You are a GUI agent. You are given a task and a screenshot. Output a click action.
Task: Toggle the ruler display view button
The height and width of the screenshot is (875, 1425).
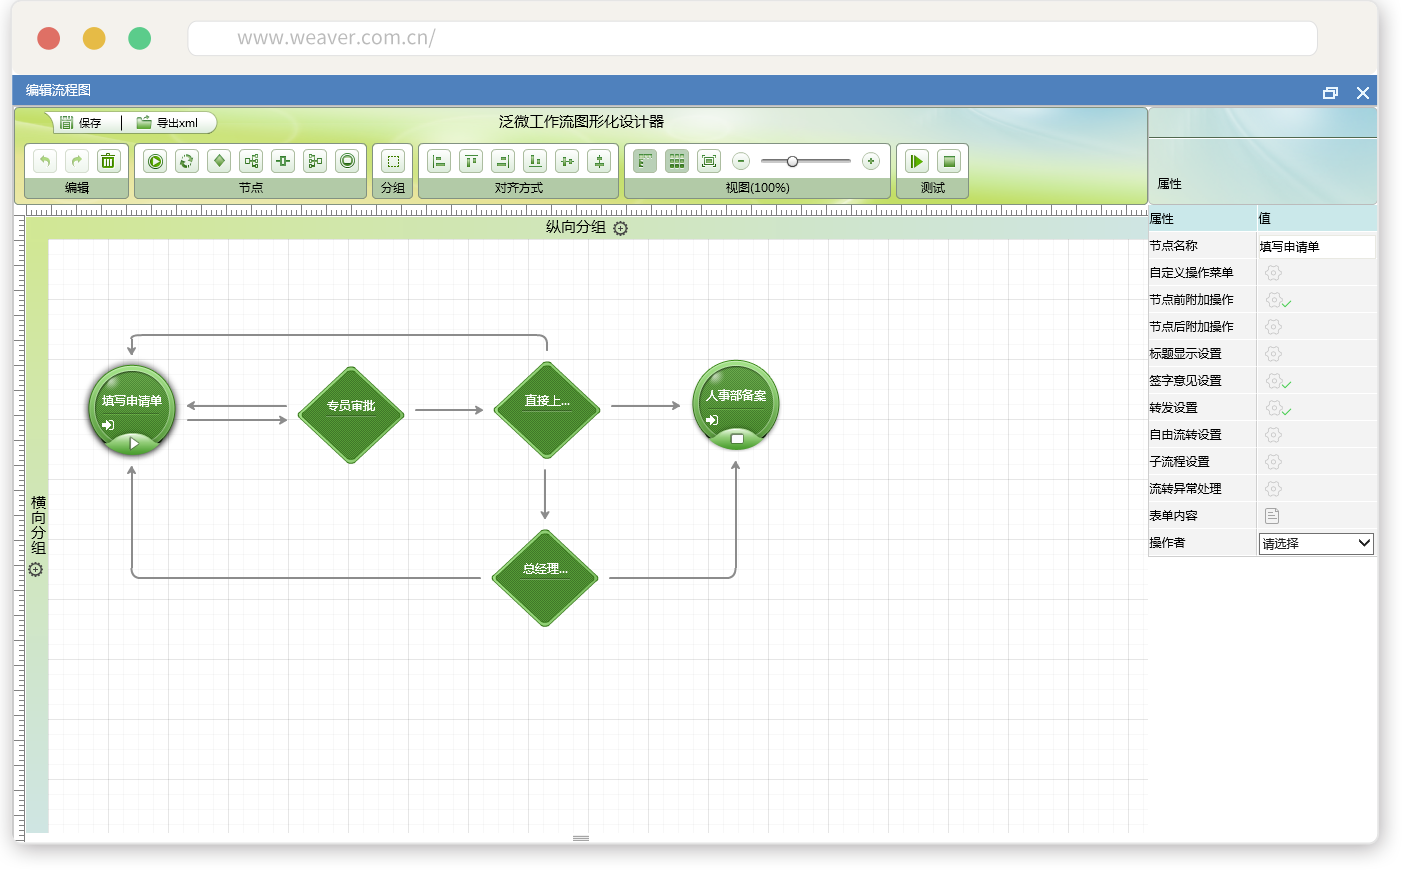click(x=645, y=161)
